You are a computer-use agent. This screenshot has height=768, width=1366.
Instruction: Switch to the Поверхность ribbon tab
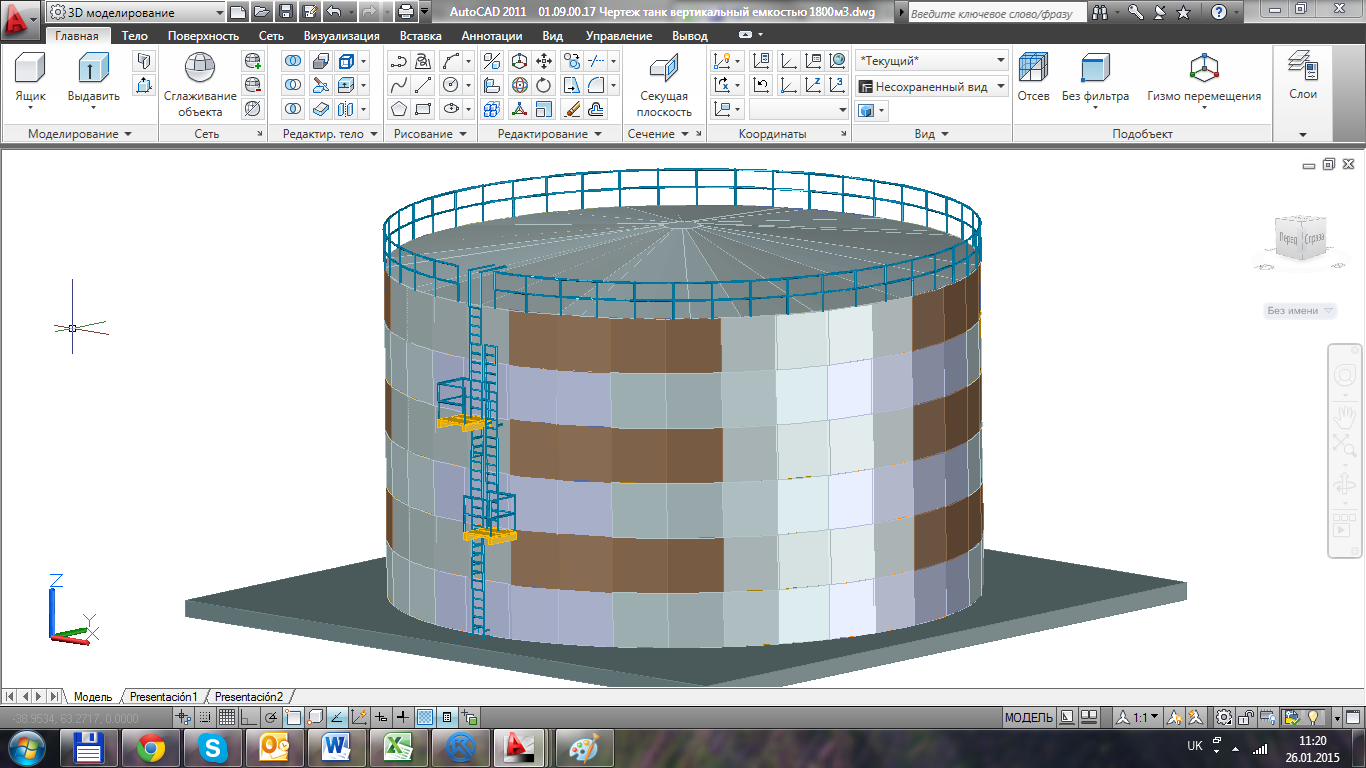click(203, 36)
